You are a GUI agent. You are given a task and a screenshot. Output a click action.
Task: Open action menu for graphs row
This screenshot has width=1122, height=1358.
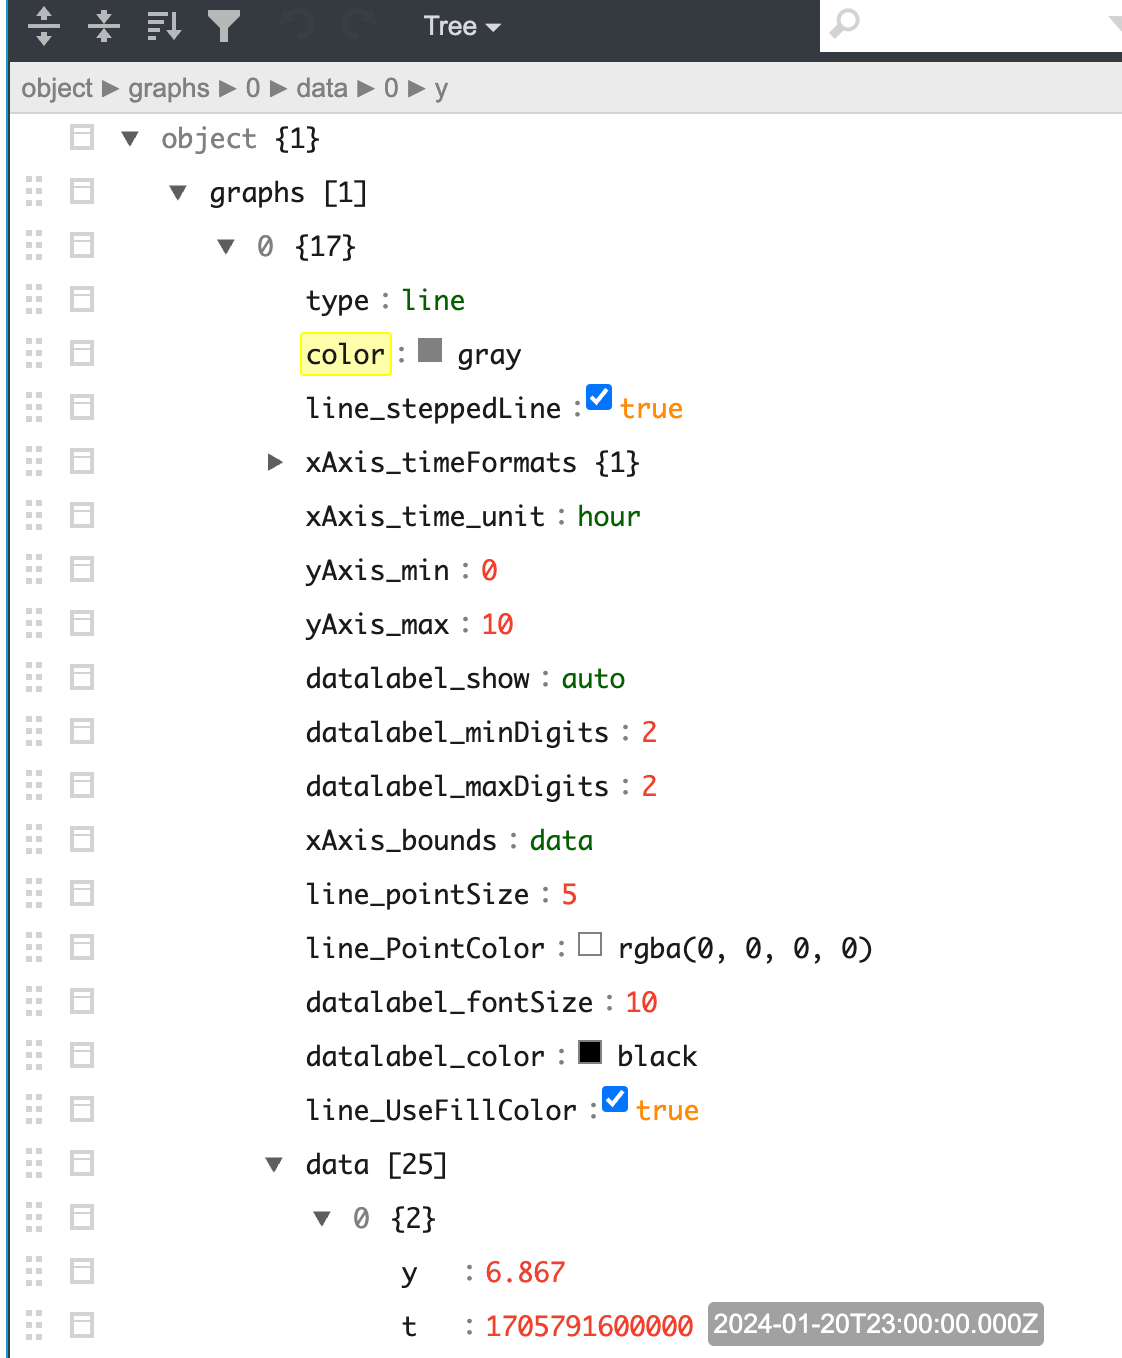tap(82, 191)
